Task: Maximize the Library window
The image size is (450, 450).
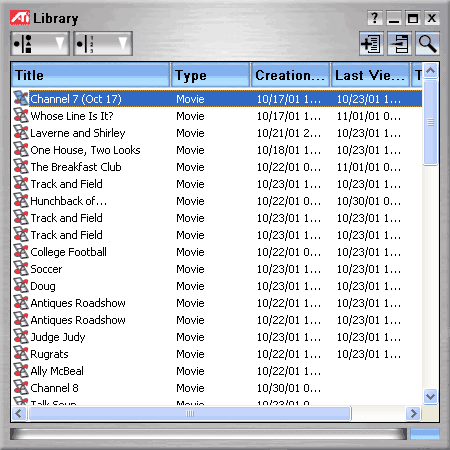Action: (413, 18)
